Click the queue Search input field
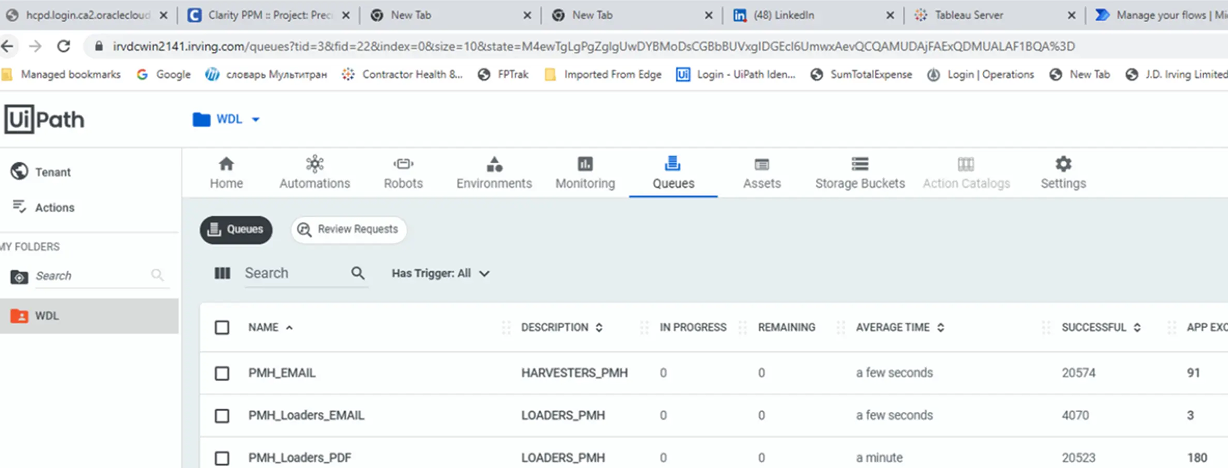This screenshot has height=468, width=1228. pos(295,273)
